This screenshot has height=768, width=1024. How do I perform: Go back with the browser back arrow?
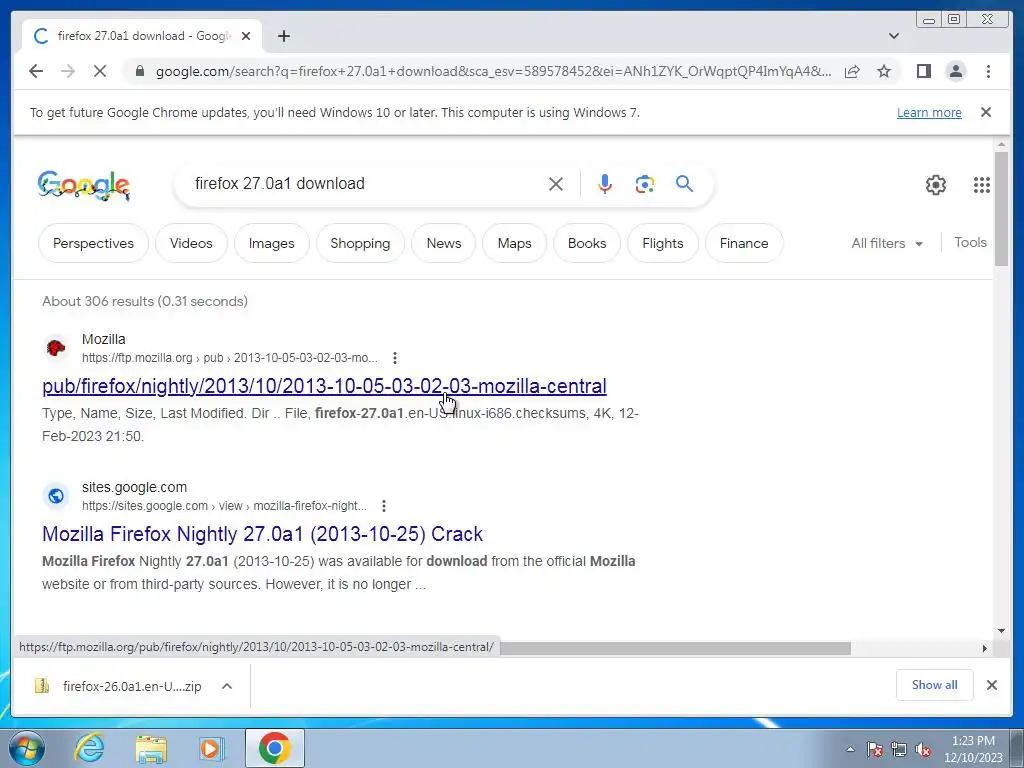point(36,71)
